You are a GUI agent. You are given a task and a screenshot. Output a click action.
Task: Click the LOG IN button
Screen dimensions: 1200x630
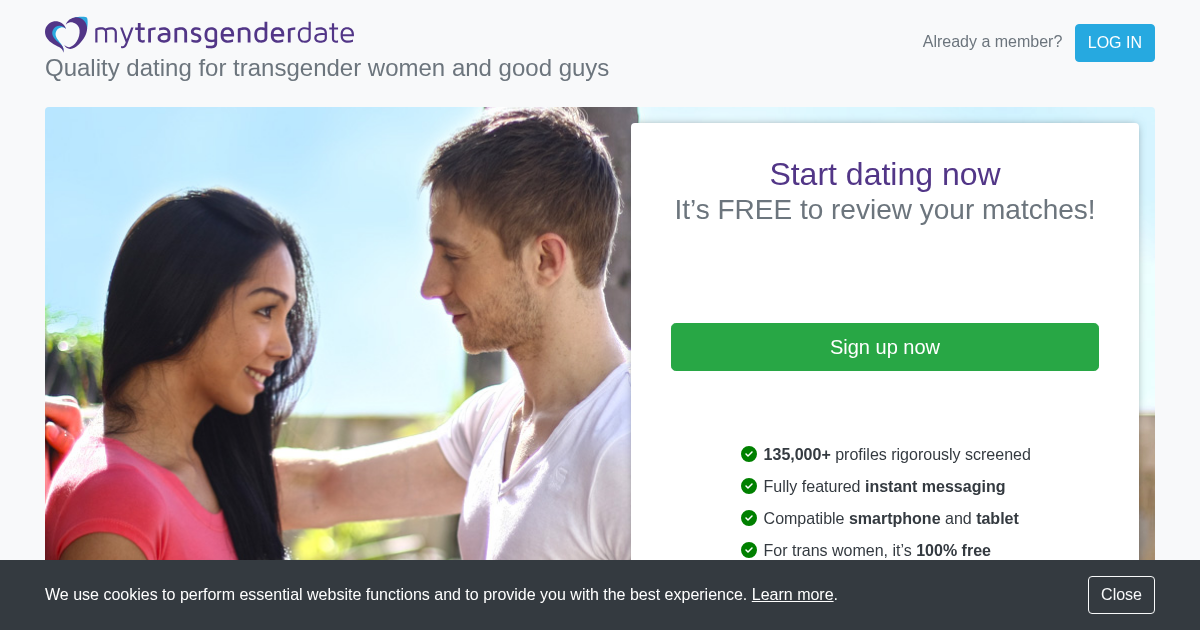click(1114, 43)
